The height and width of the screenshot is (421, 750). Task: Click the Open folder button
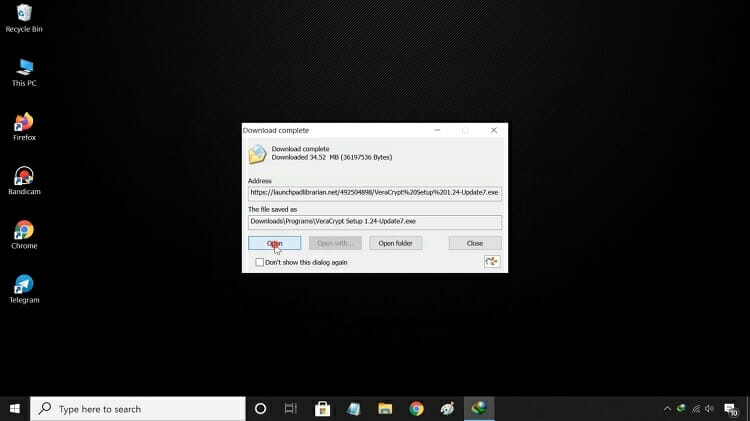tap(395, 243)
